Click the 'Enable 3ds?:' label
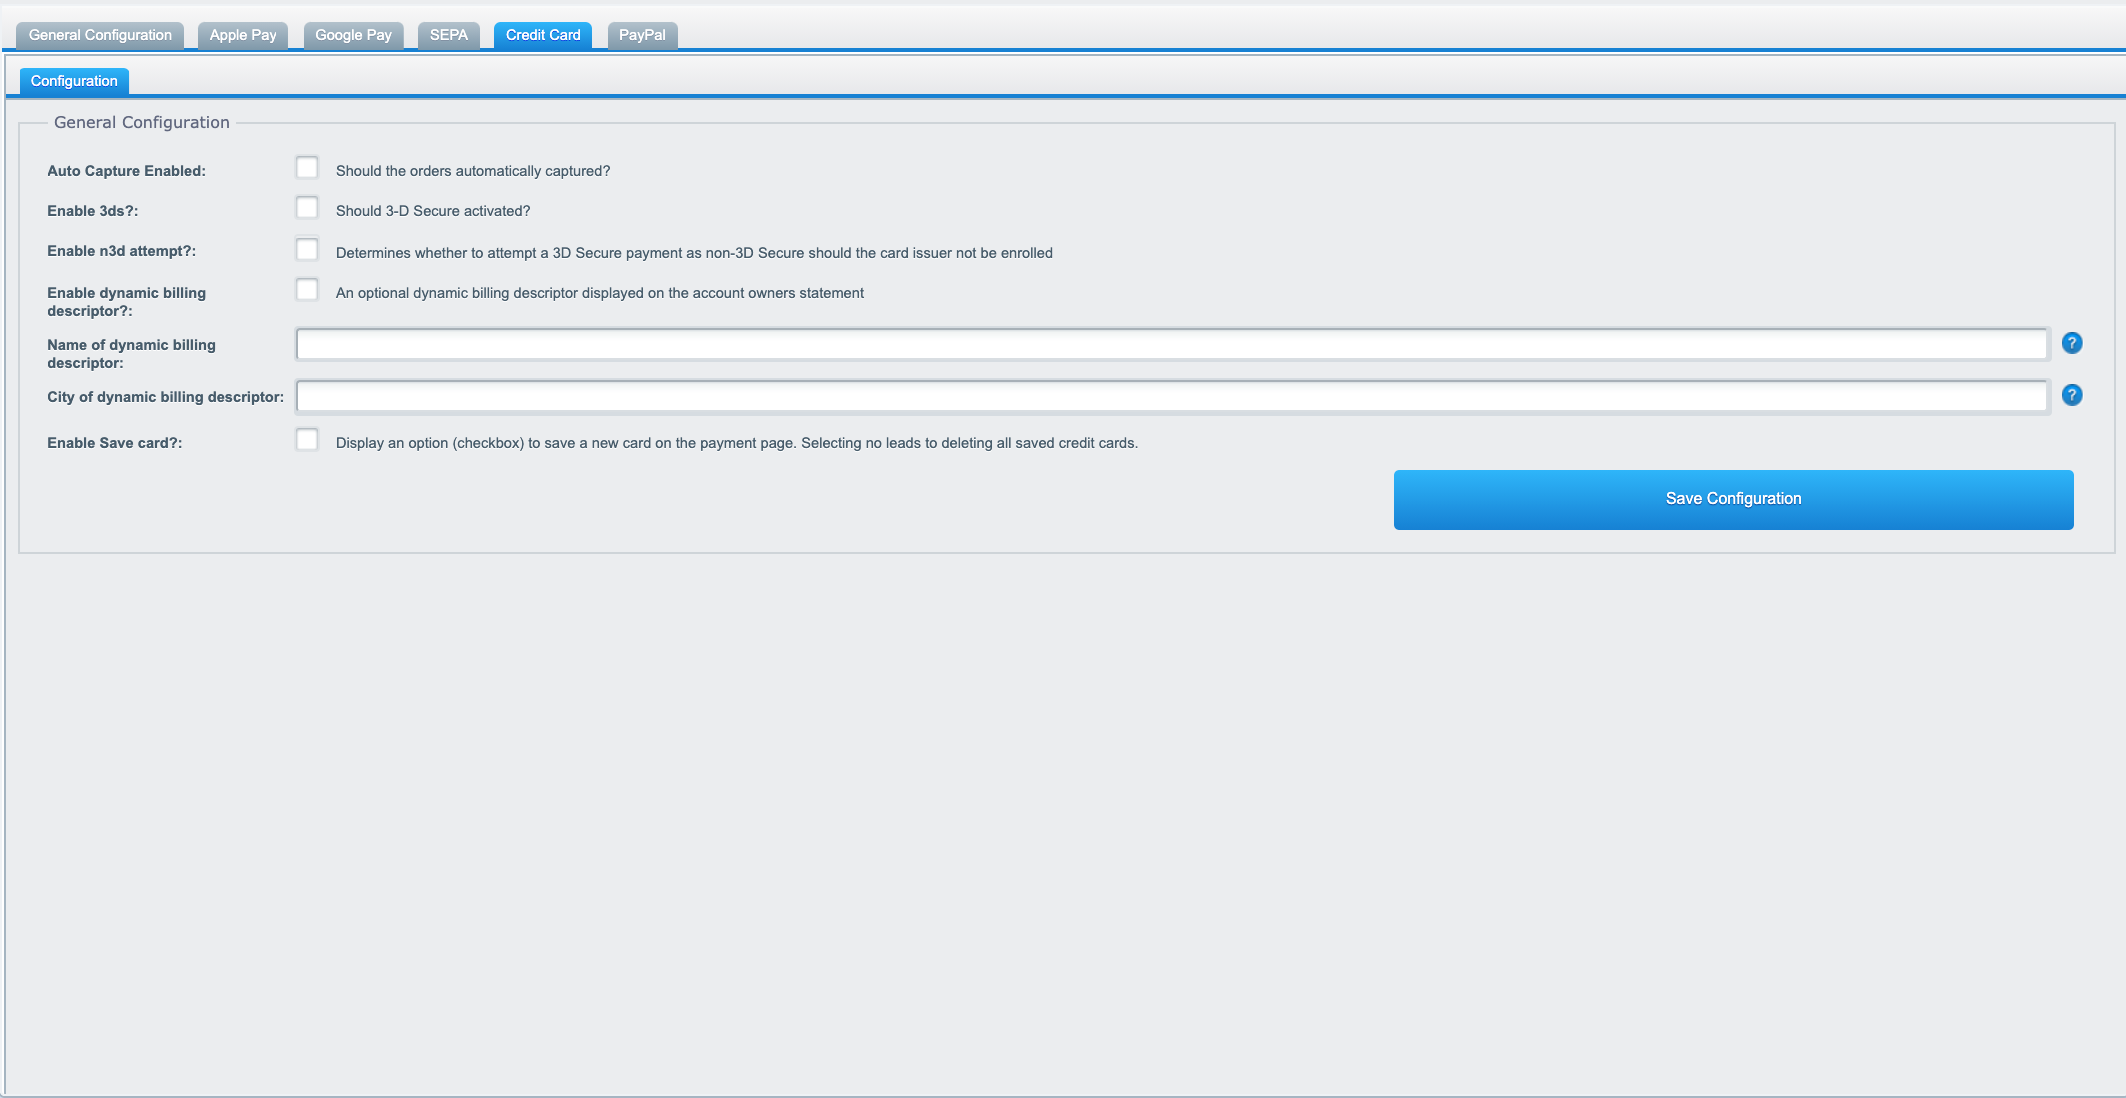Screen dimensions: 2126x1098 (x=92, y=211)
